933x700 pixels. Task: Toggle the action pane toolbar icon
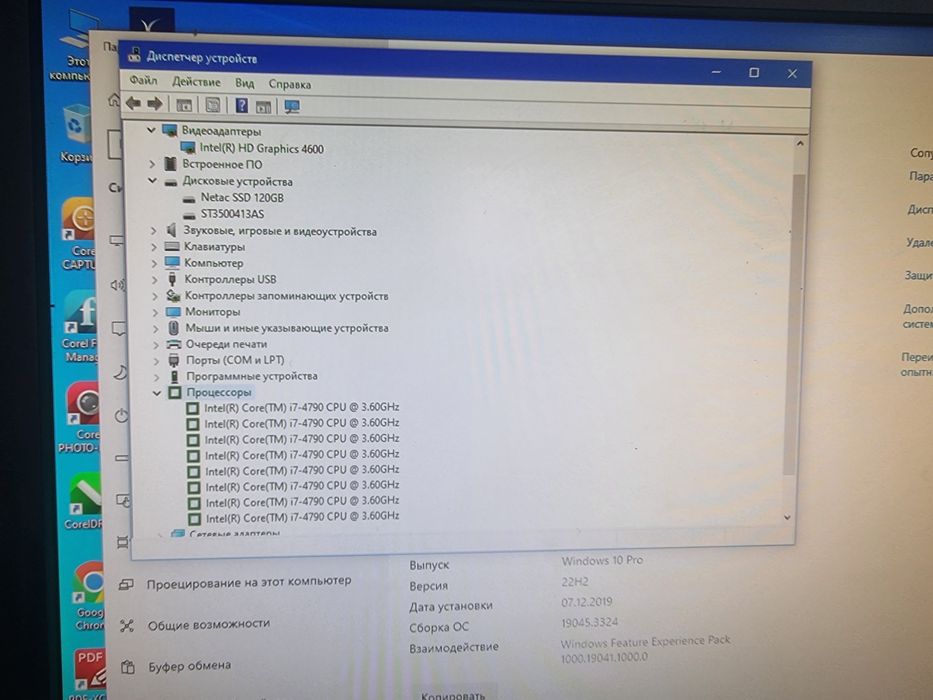263,107
